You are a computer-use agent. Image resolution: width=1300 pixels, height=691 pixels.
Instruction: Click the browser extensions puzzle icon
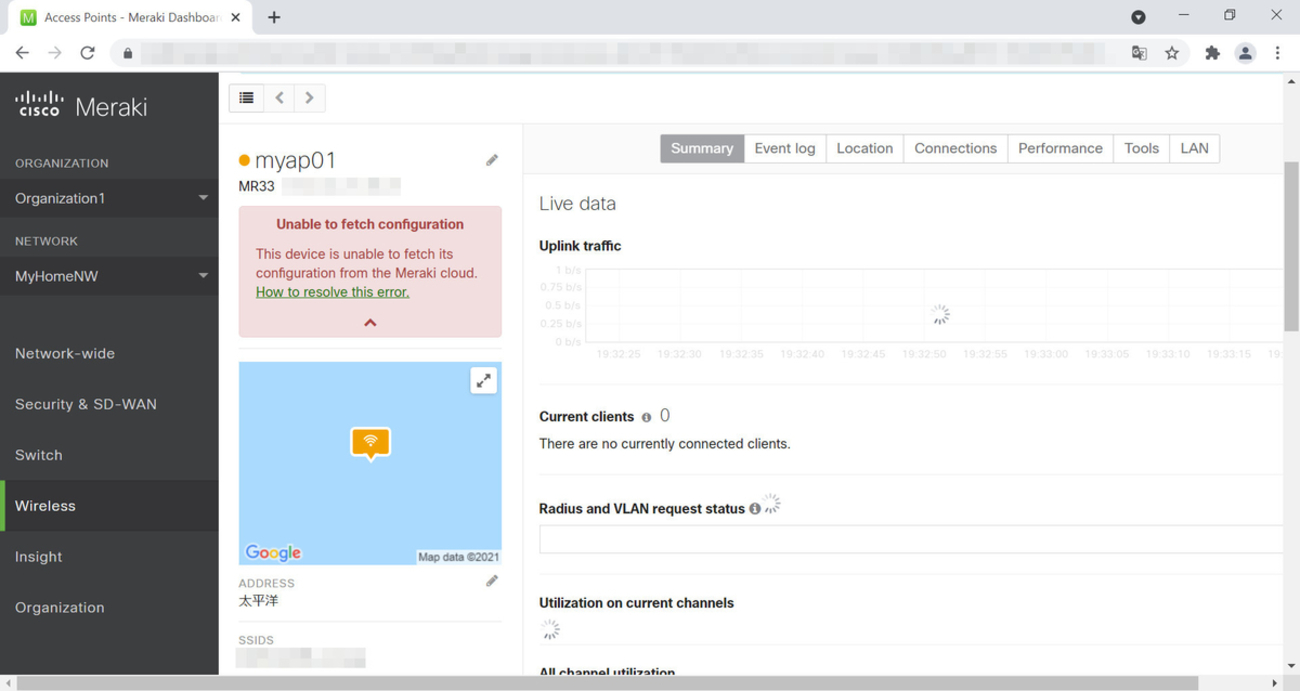1212,52
